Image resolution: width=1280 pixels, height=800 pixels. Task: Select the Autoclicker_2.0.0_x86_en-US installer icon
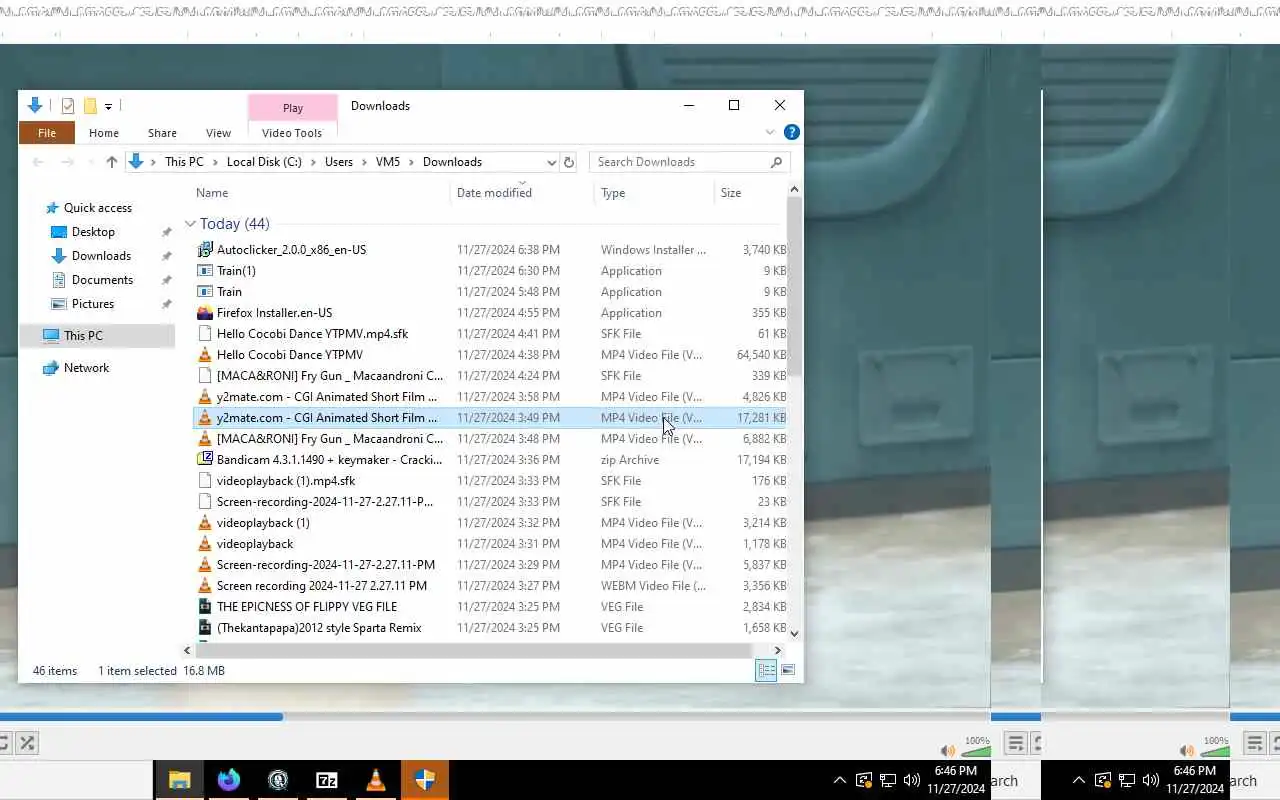(205, 250)
